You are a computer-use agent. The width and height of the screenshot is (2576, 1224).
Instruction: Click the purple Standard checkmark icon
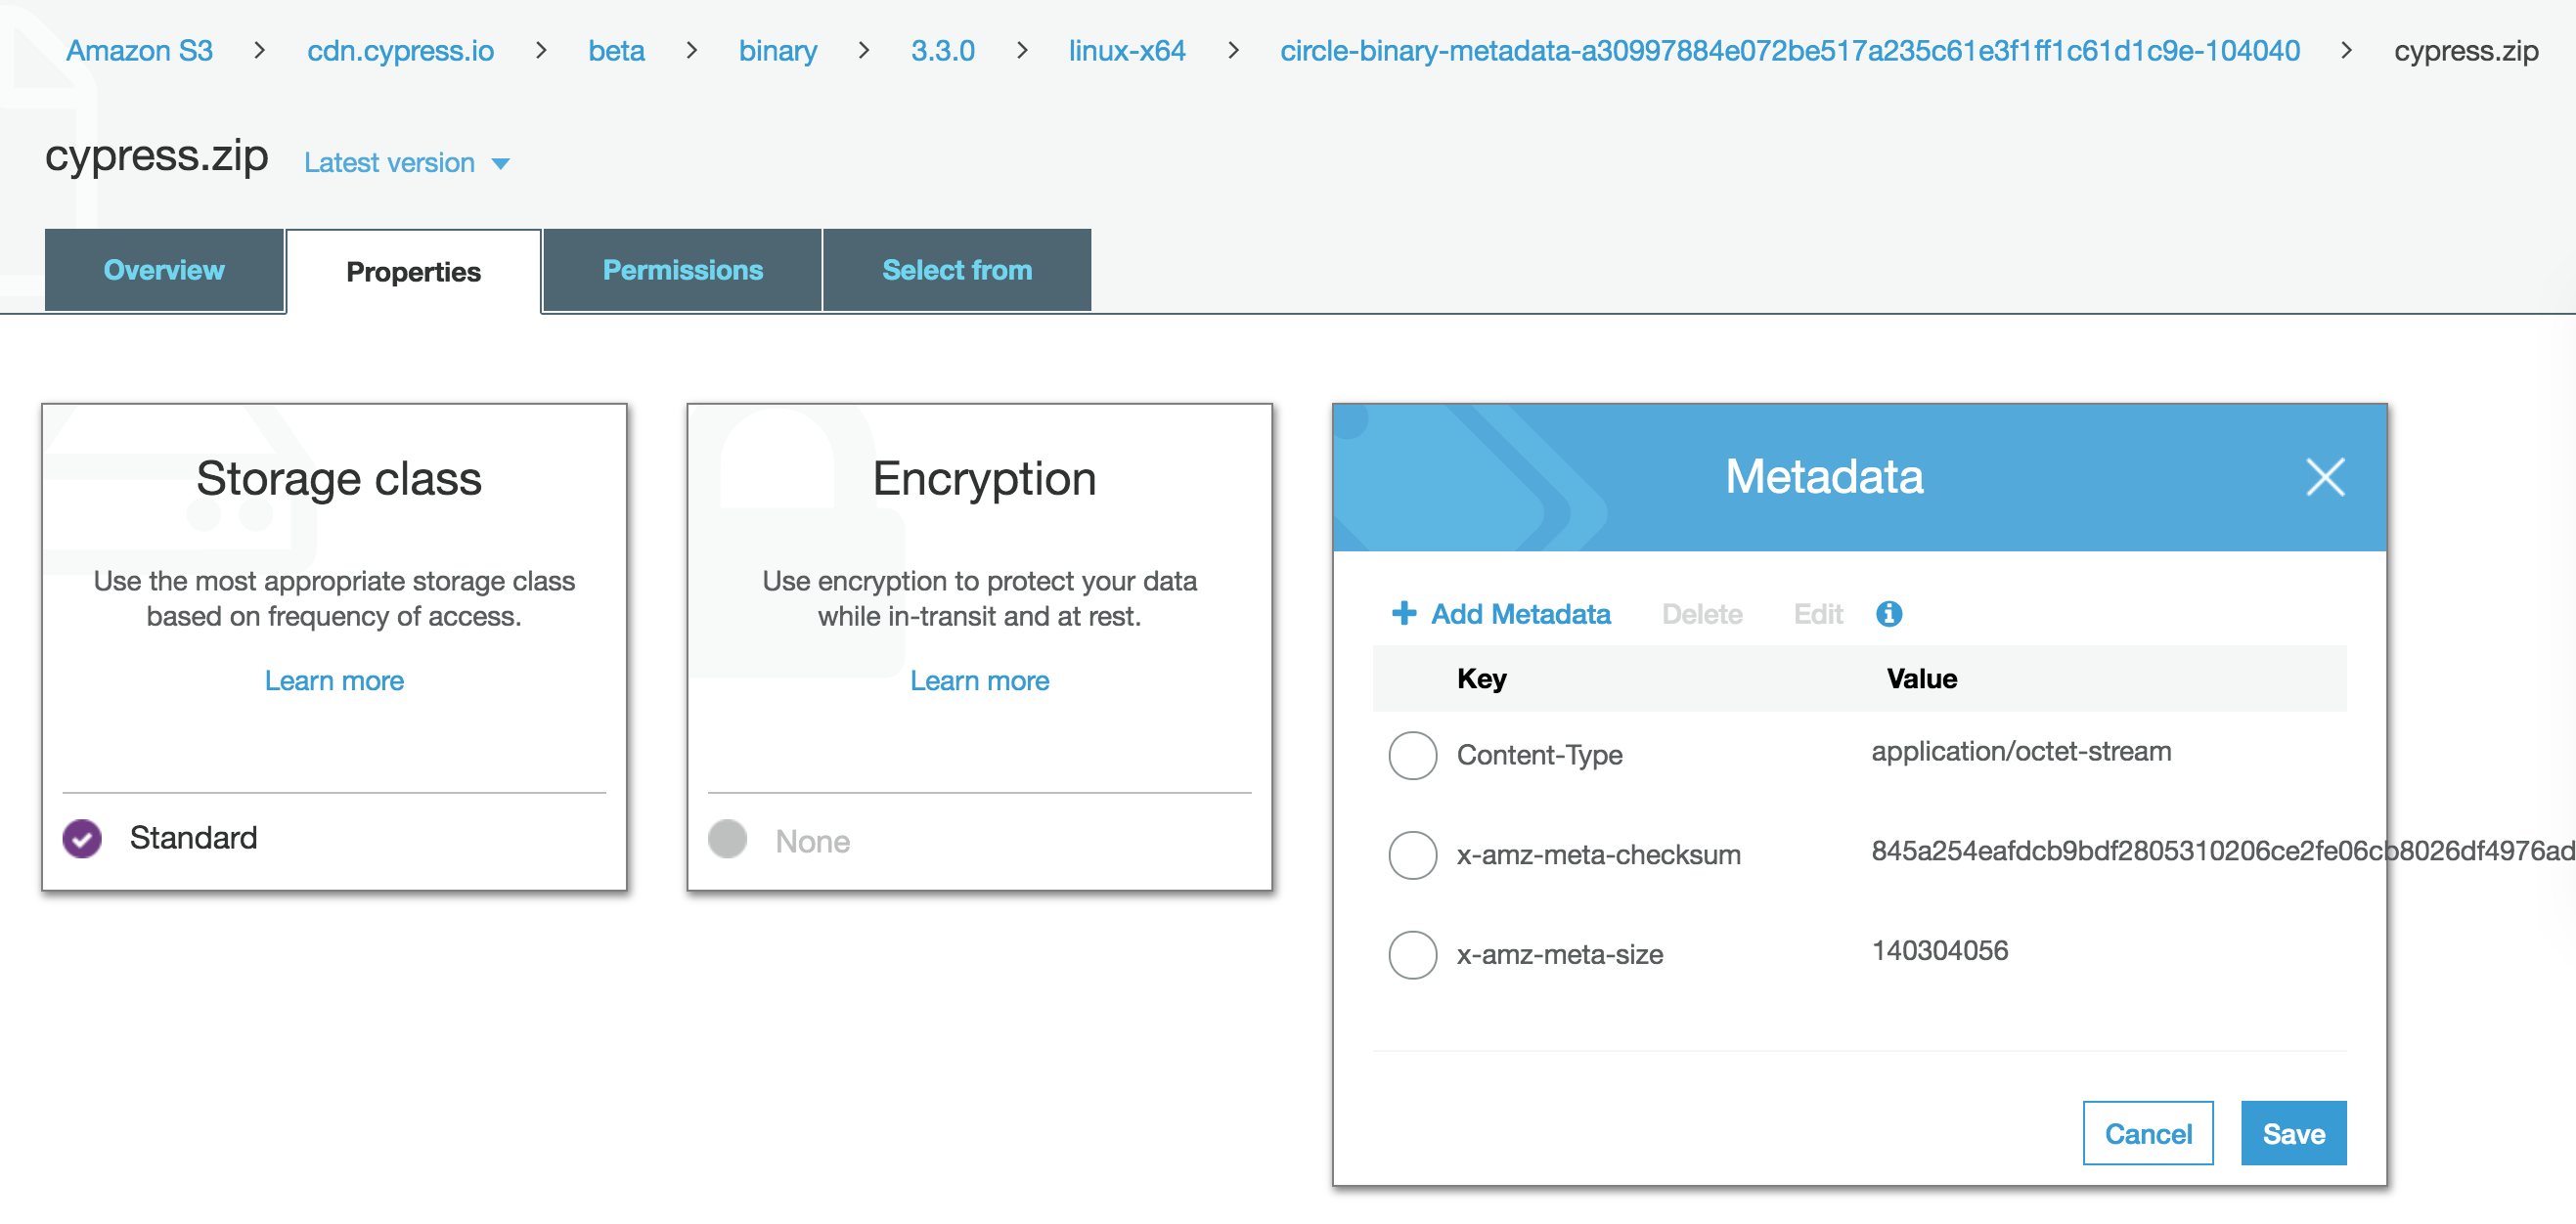(82, 838)
